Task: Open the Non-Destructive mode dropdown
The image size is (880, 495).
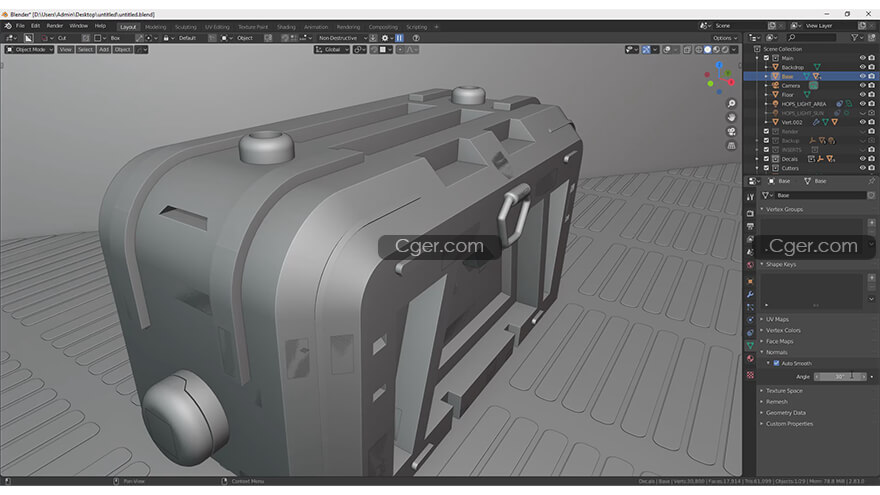Action: click(342, 38)
